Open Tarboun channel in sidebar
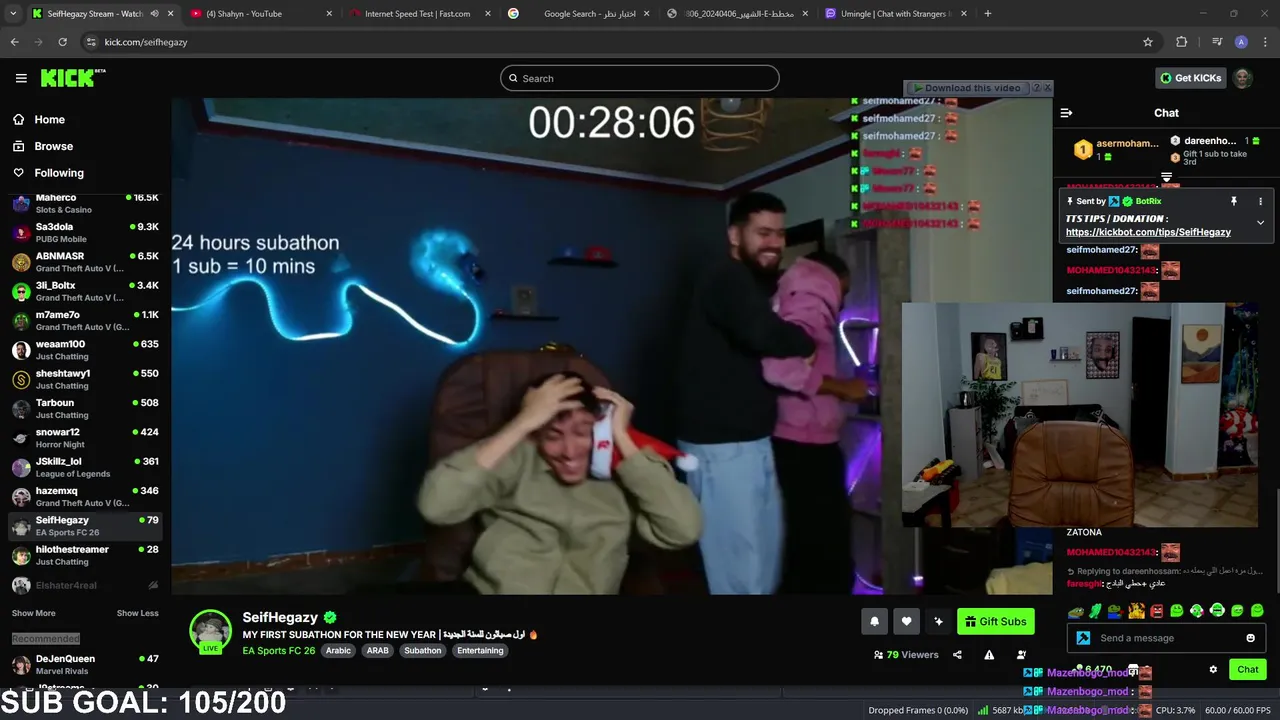The image size is (1280, 720). pyautogui.click(x=85, y=408)
